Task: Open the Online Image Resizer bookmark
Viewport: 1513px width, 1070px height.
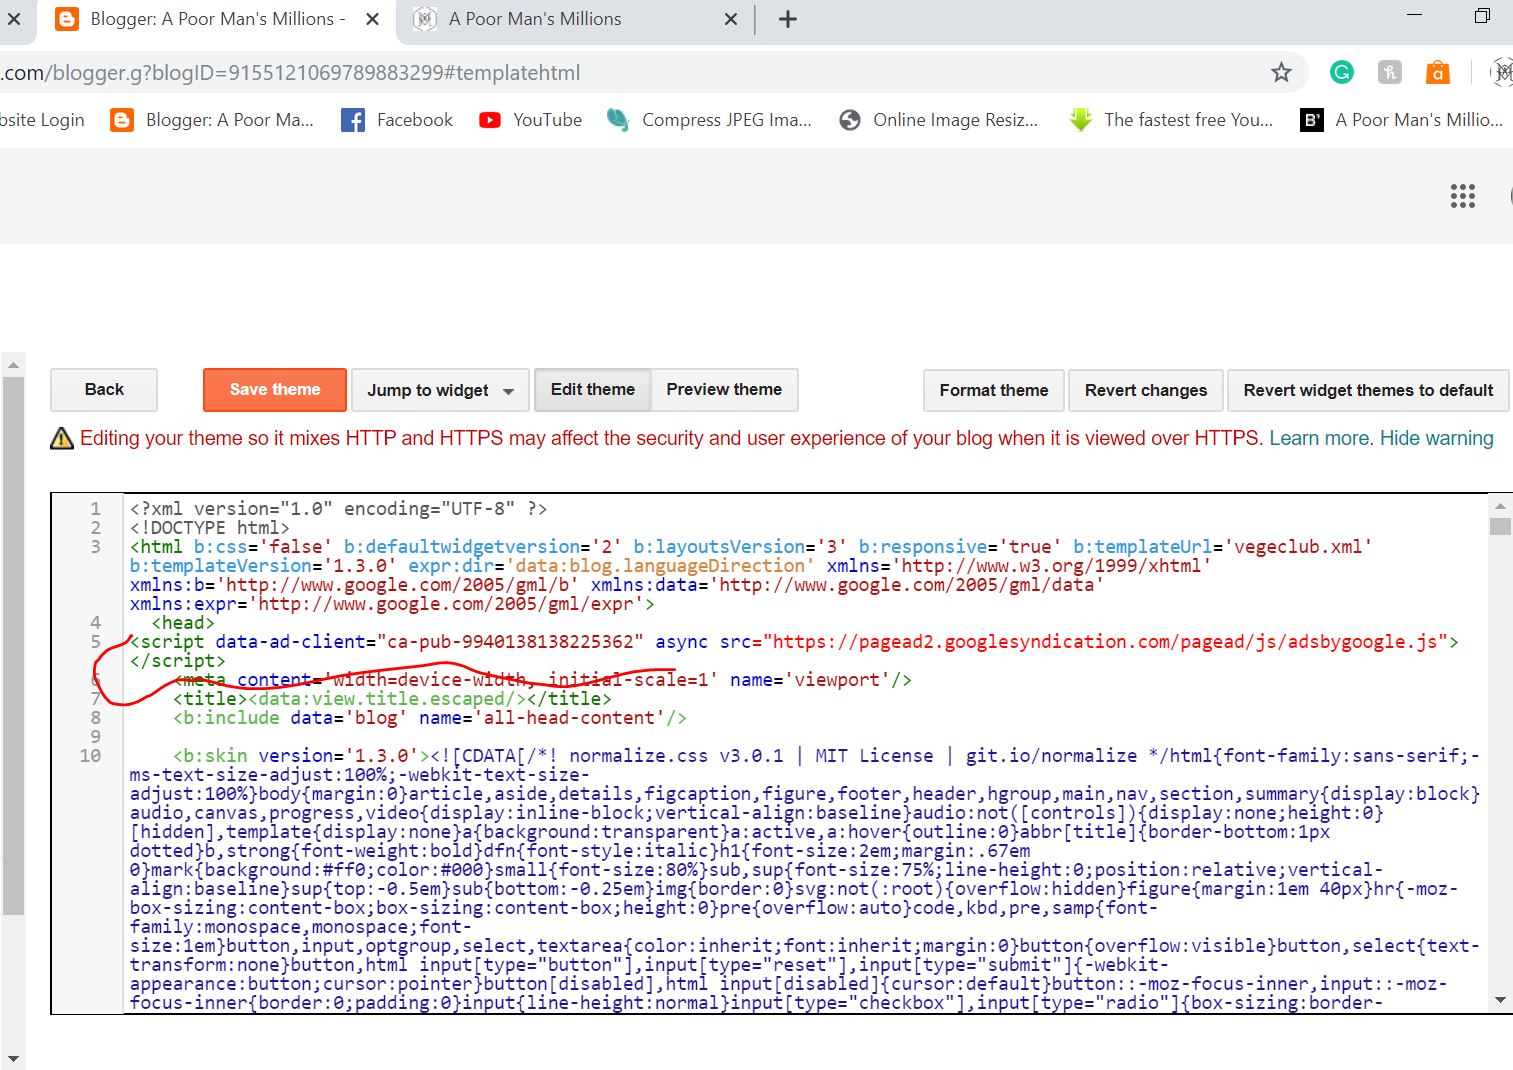Action: [x=938, y=120]
